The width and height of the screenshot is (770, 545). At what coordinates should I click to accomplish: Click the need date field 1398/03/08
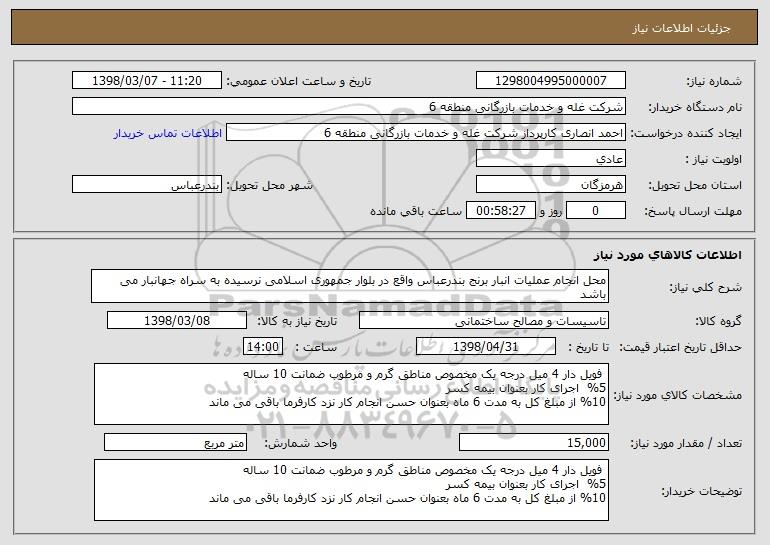click(x=177, y=321)
